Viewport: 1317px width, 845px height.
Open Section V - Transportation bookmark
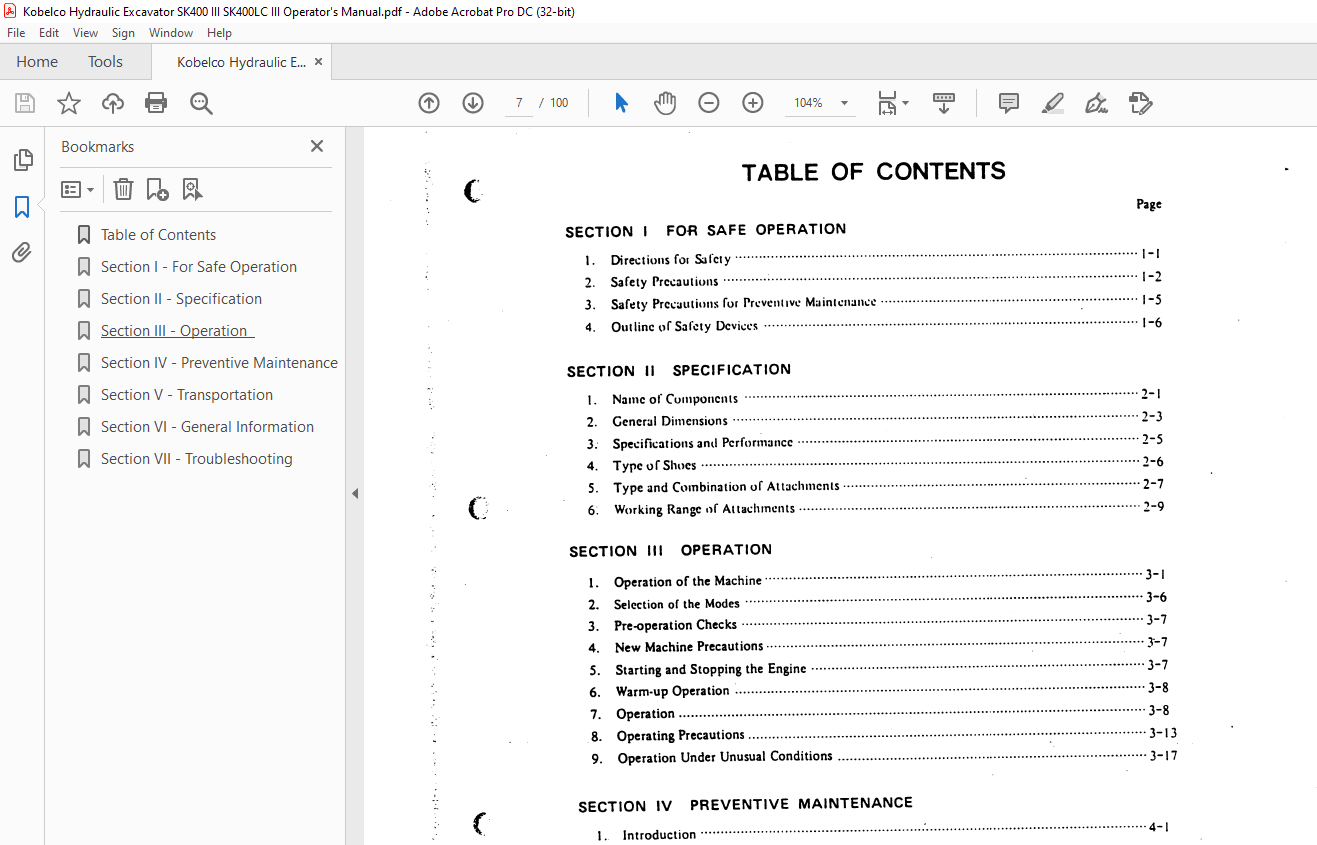(x=187, y=395)
